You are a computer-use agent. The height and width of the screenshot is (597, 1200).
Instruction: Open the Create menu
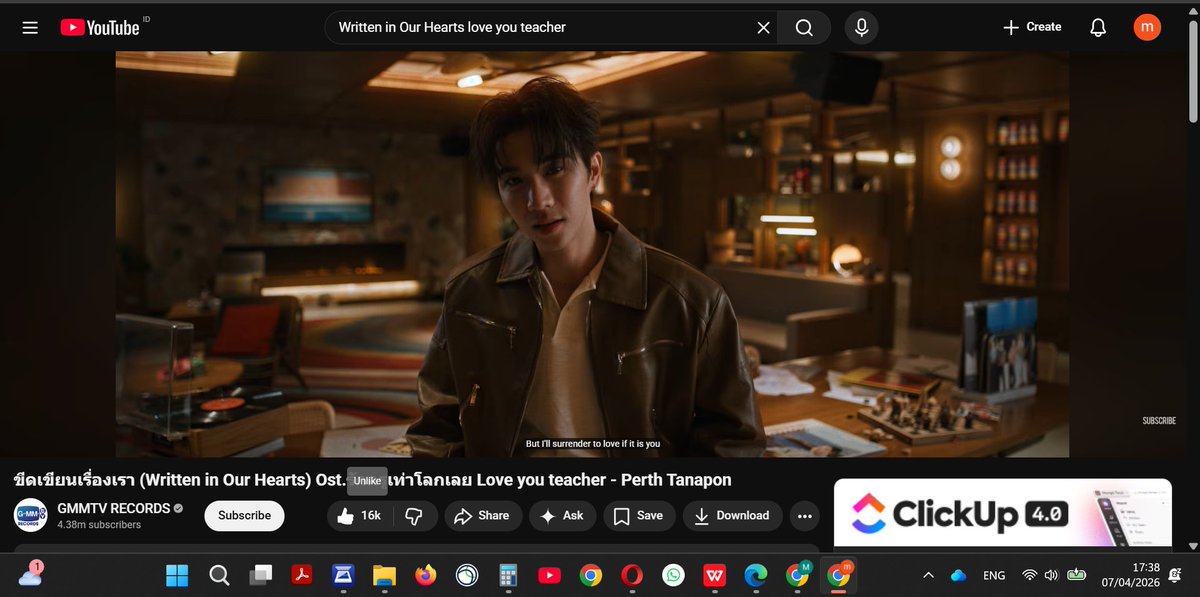tap(1032, 27)
